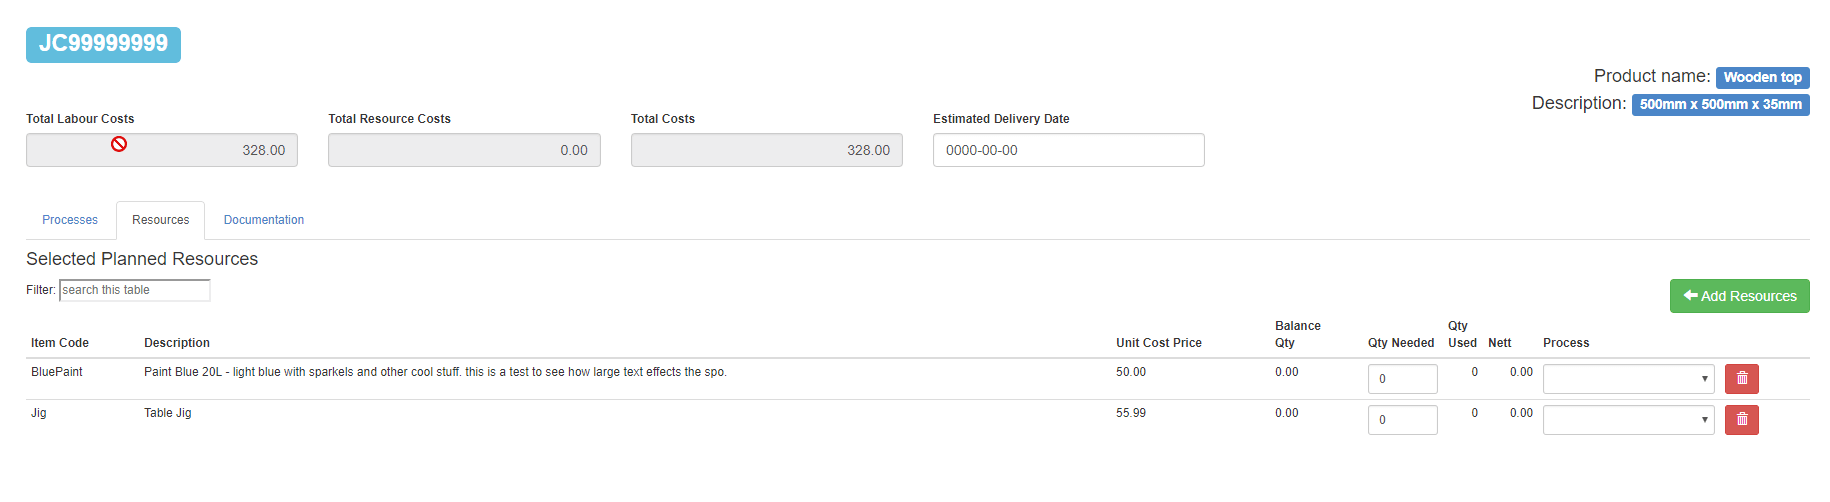Click the Wooden top product label
The image size is (1830, 502).
pyautogui.click(x=1762, y=77)
